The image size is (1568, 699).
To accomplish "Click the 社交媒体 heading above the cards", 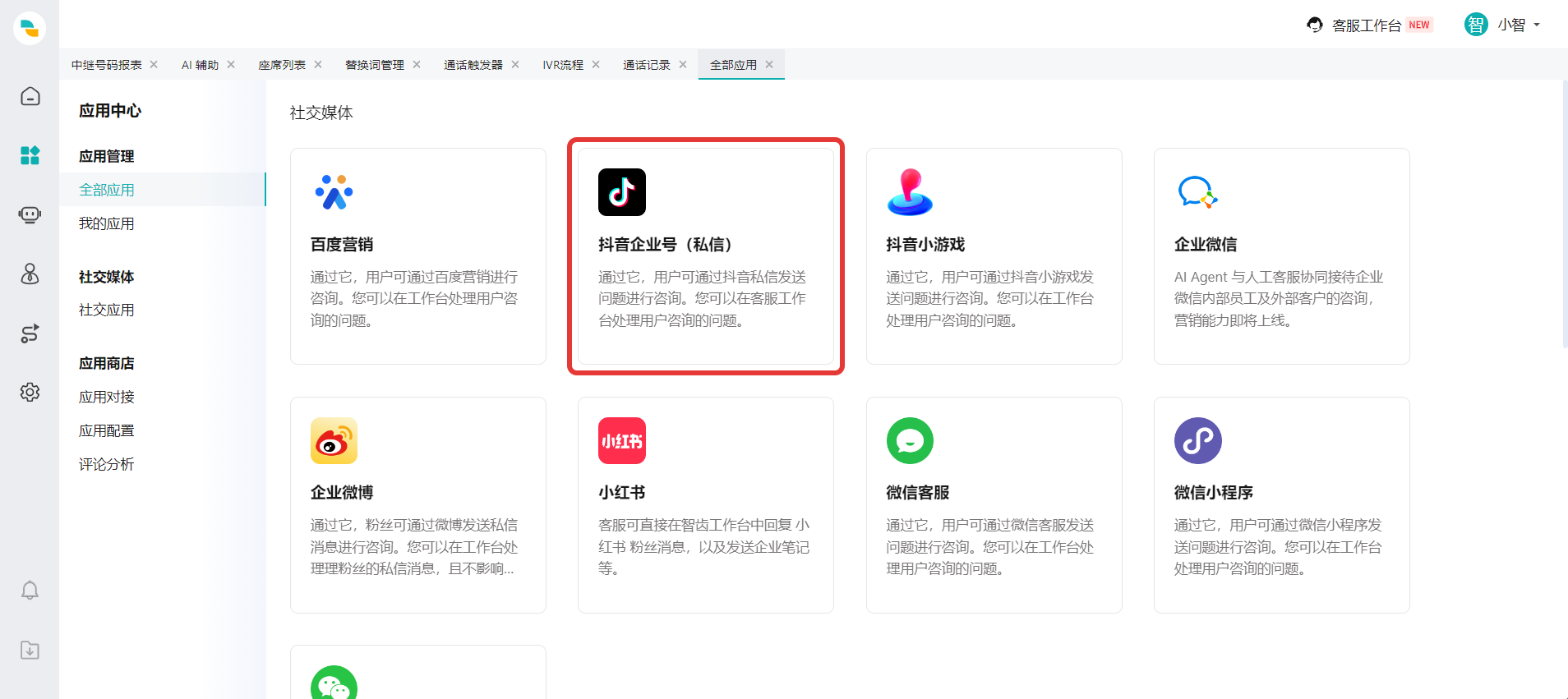I will coord(321,113).
